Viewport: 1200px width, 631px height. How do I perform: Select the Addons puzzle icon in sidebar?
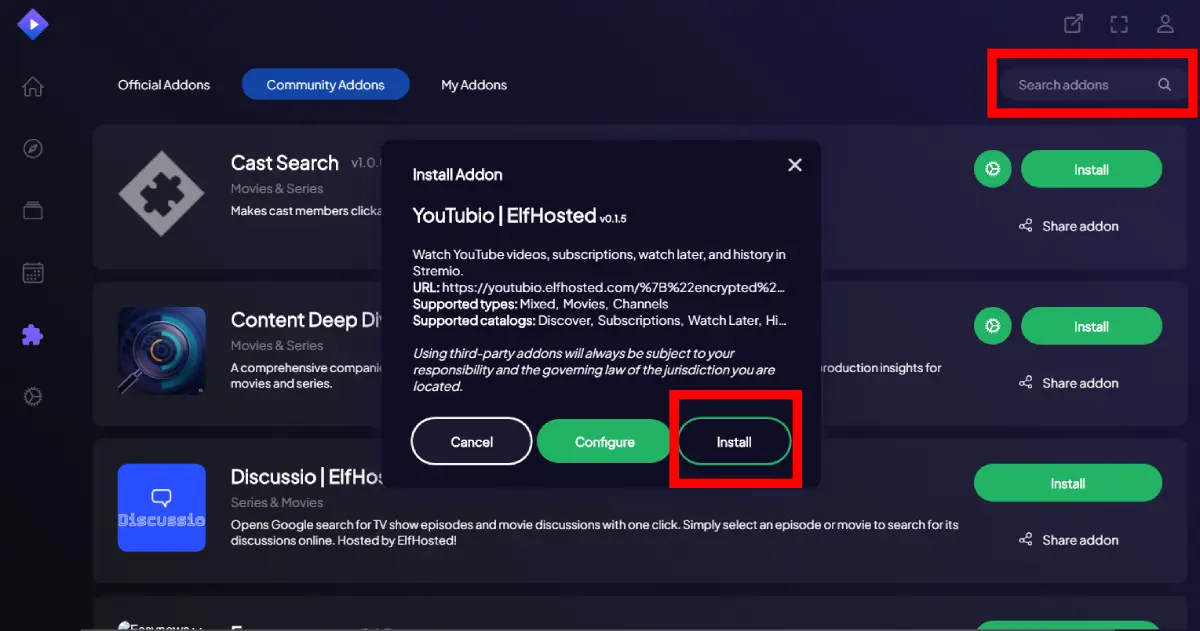33,335
